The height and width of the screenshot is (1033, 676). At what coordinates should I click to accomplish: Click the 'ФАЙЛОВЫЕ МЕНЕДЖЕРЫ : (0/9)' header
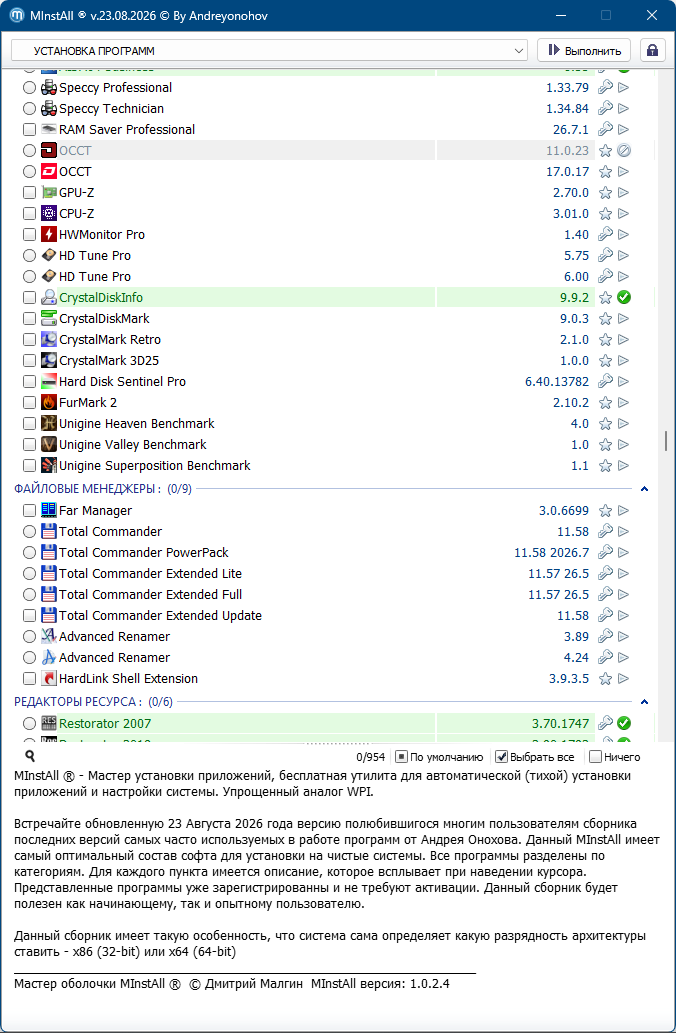103,489
